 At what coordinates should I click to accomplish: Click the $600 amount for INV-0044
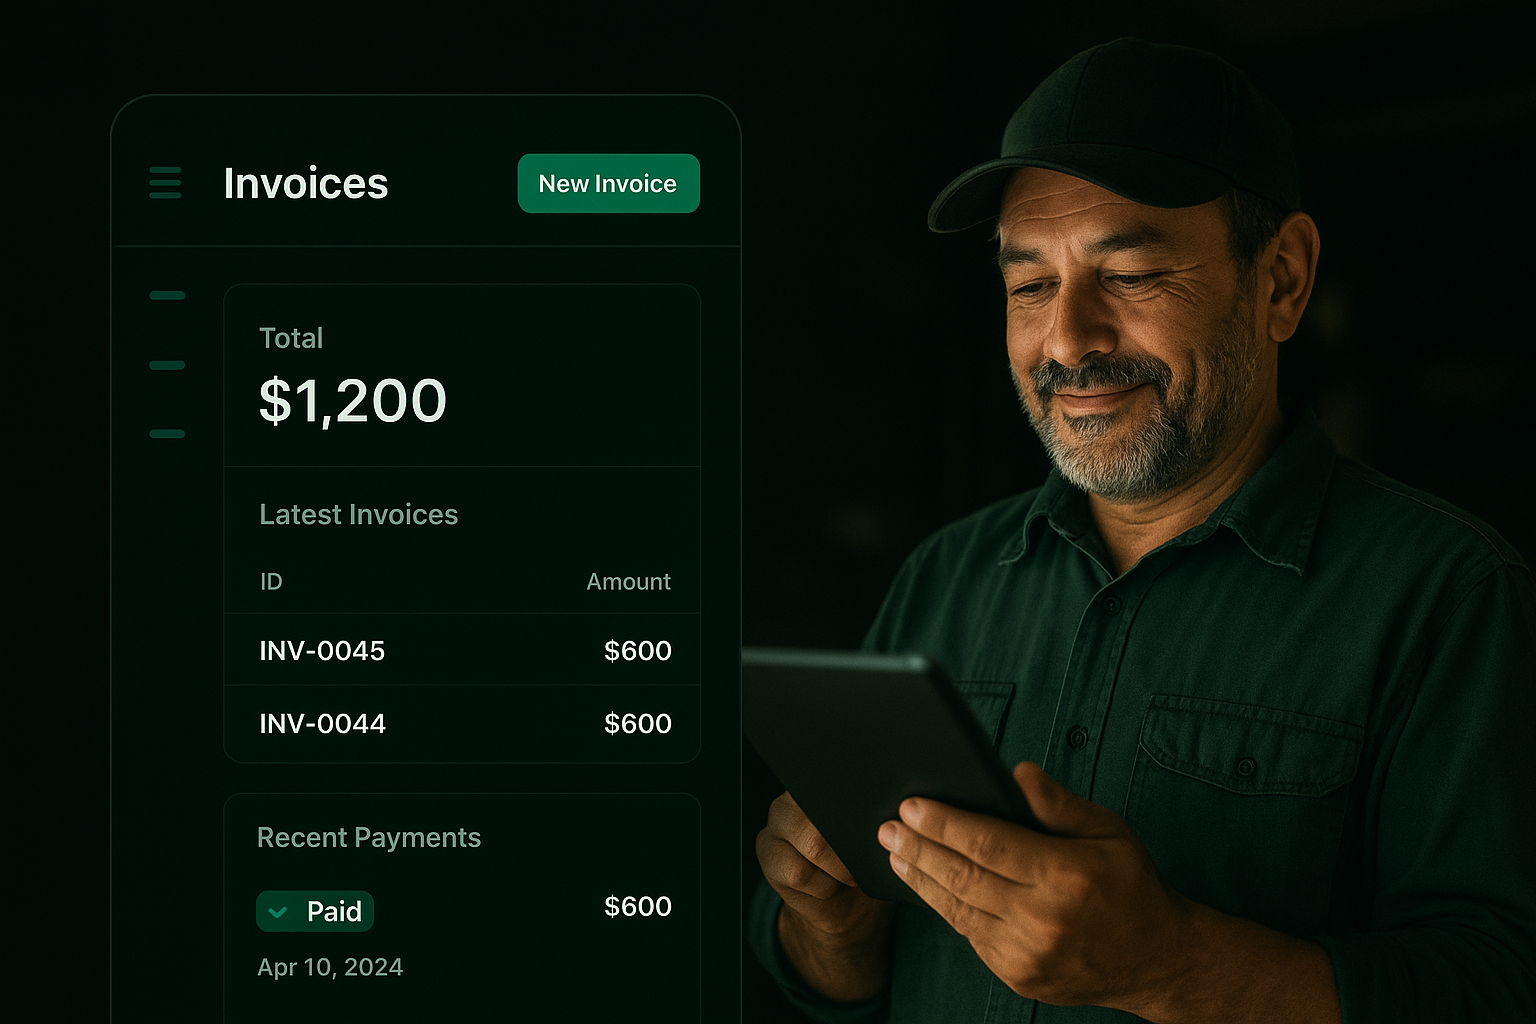[x=638, y=724]
